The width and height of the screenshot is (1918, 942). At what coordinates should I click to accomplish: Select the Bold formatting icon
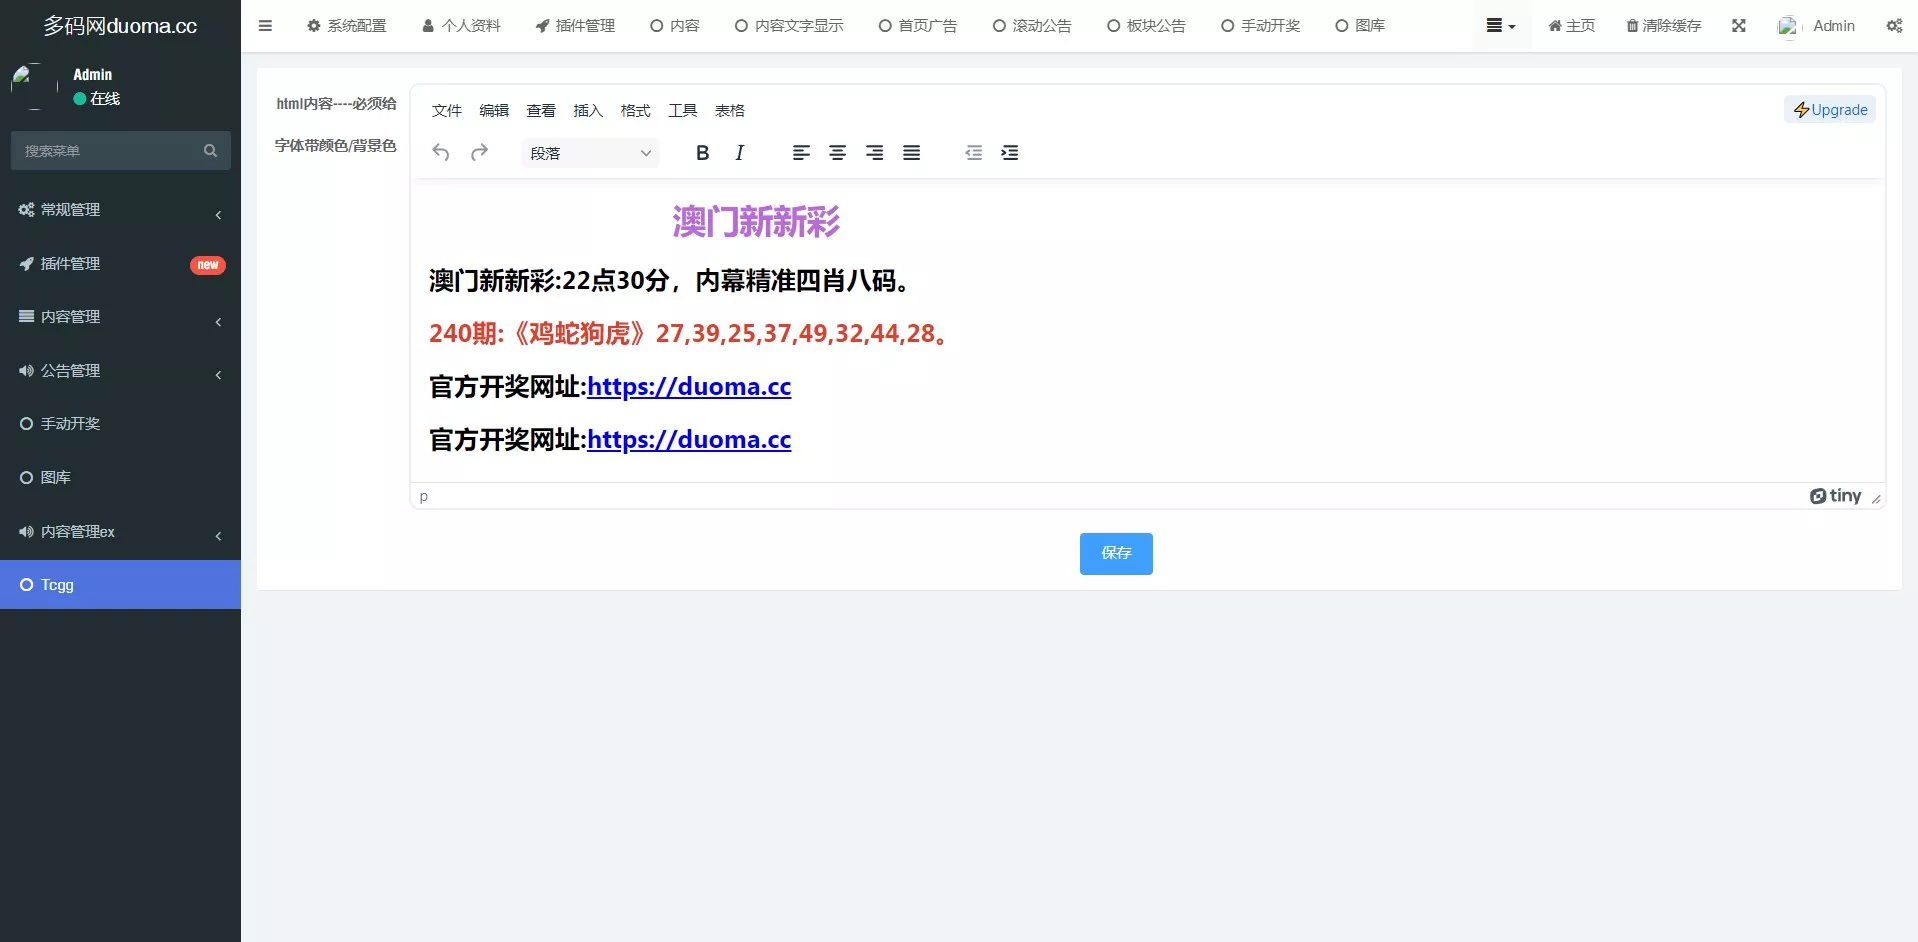pos(702,152)
